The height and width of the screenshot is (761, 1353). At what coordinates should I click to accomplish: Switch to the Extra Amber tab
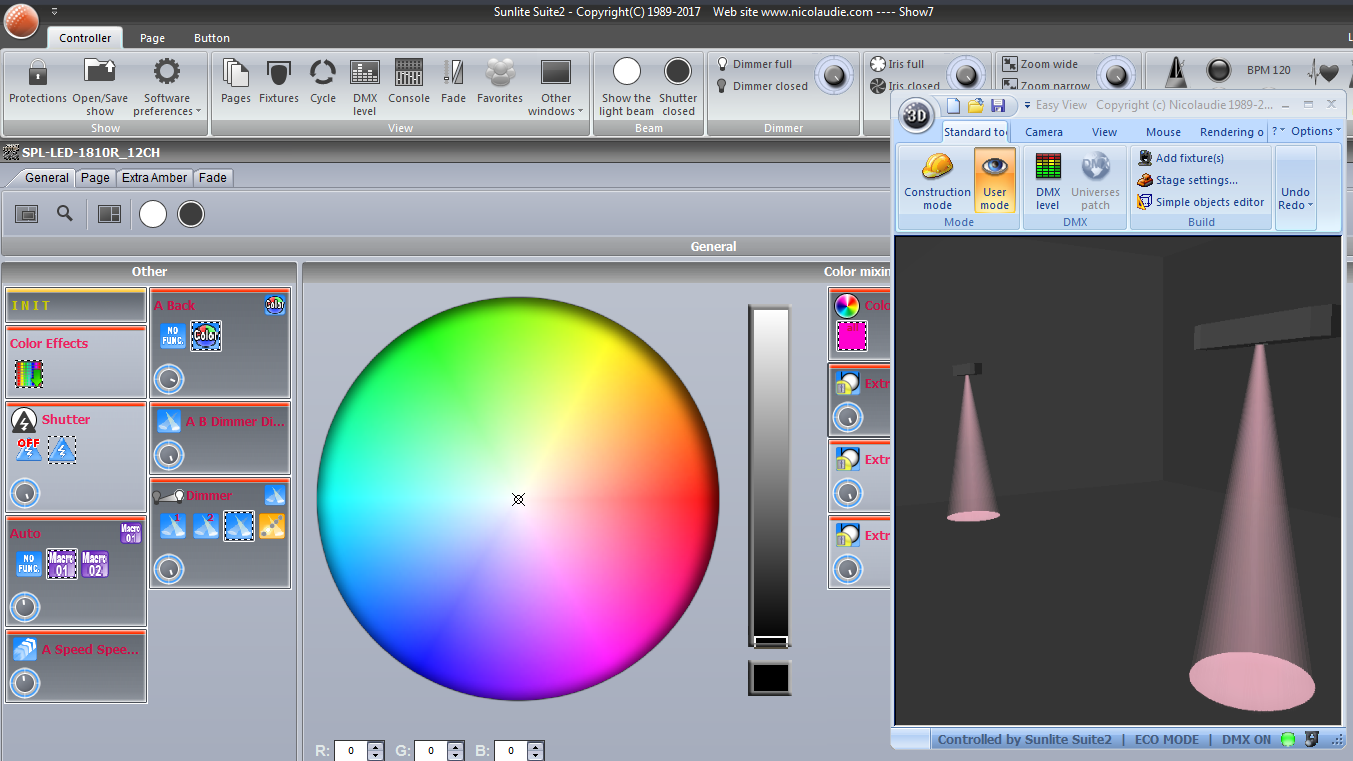coord(154,178)
